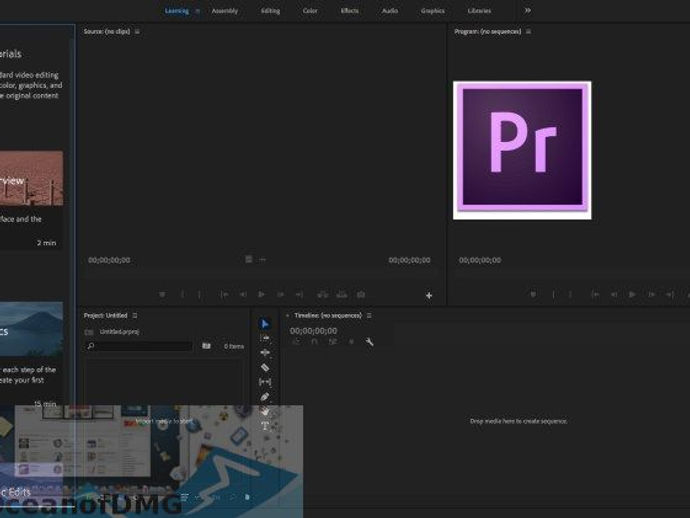Viewport: 690px width, 518px height.
Task: Open the overview tutorial thumbnail
Action: 31,178
